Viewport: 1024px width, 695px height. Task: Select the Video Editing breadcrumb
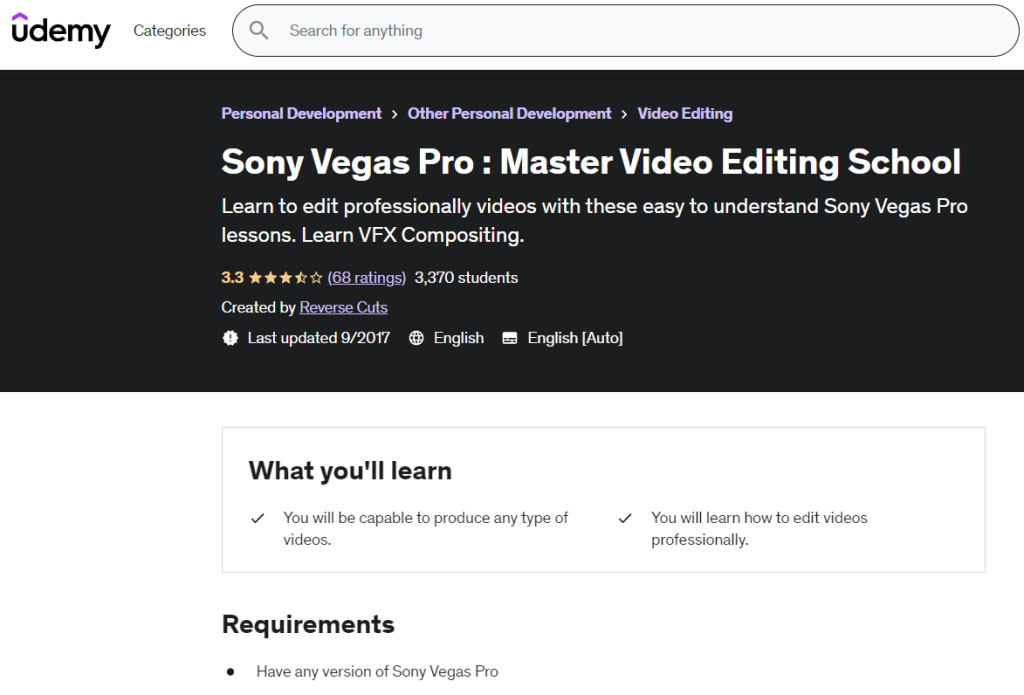coord(685,113)
